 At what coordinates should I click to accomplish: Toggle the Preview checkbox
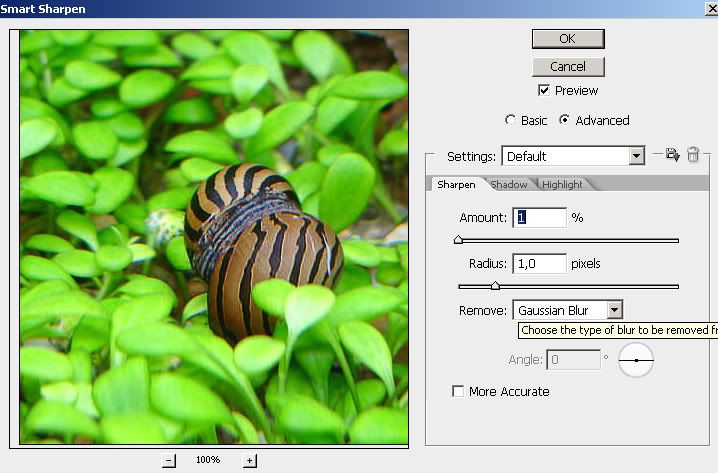[x=544, y=91]
